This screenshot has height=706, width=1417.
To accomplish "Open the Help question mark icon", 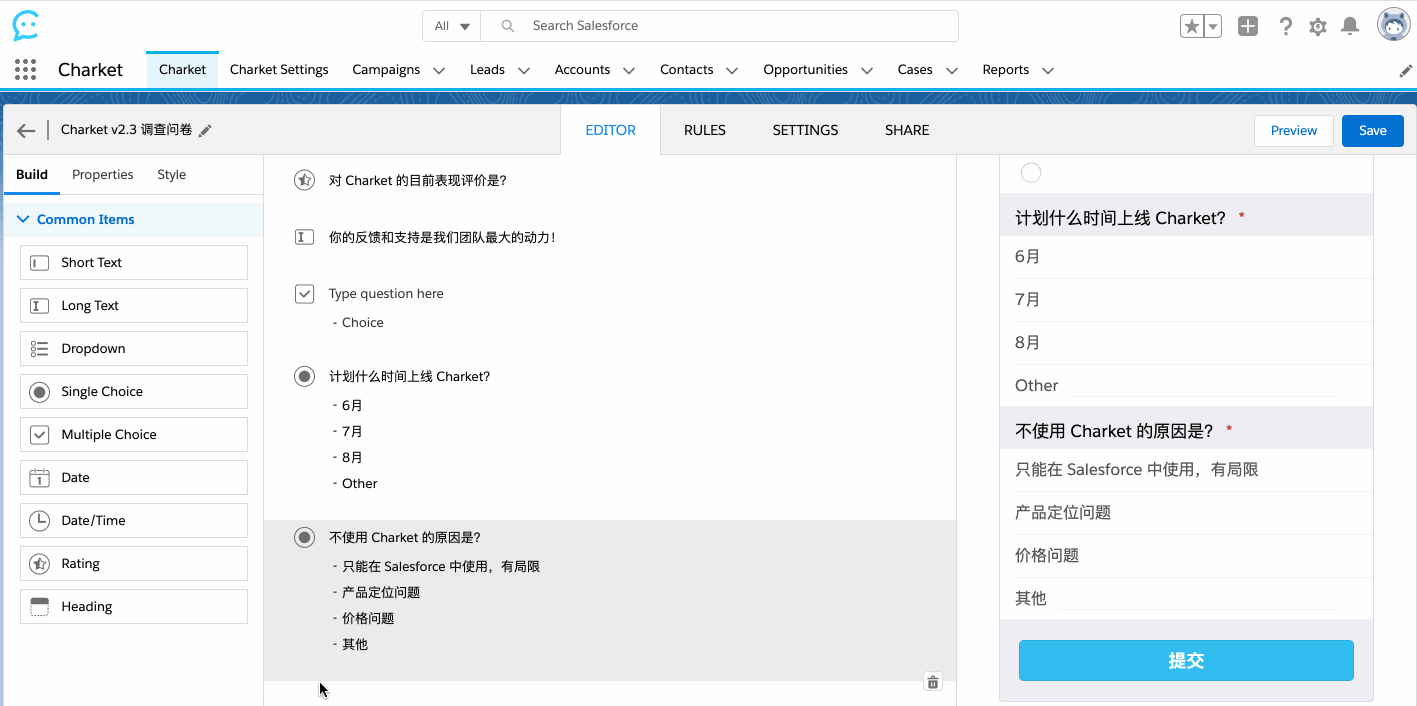I will (x=1286, y=27).
